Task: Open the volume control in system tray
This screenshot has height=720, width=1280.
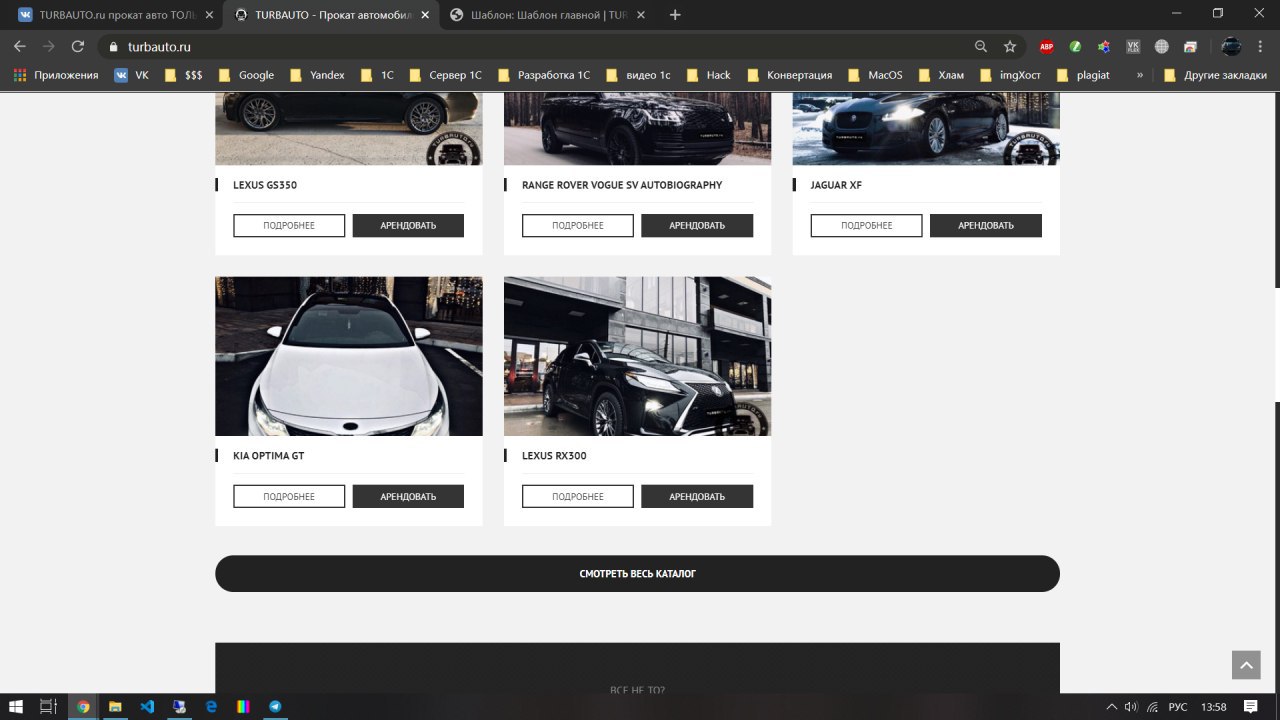Action: pyautogui.click(x=1131, y=707)
